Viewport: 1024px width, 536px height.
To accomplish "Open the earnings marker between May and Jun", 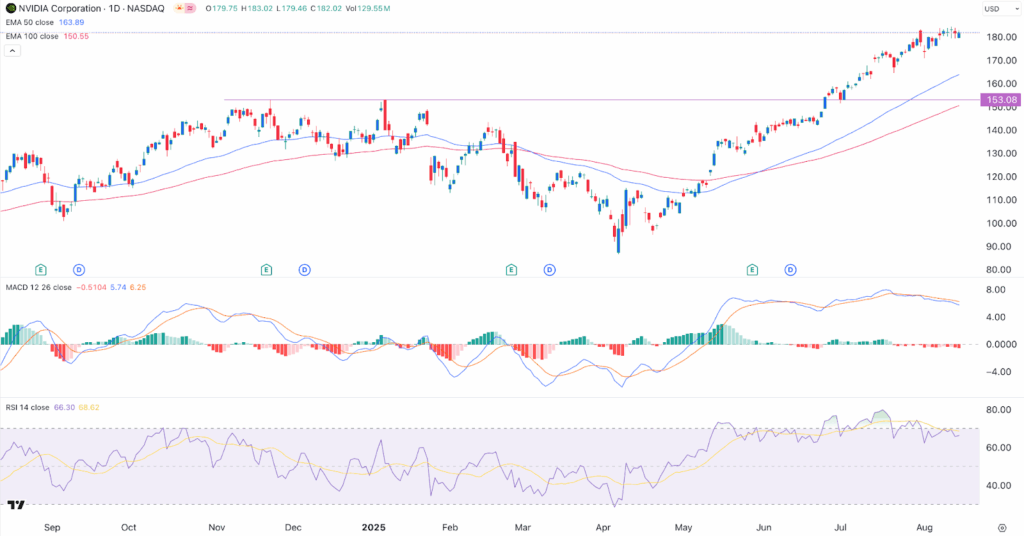I will click(752, 270).
